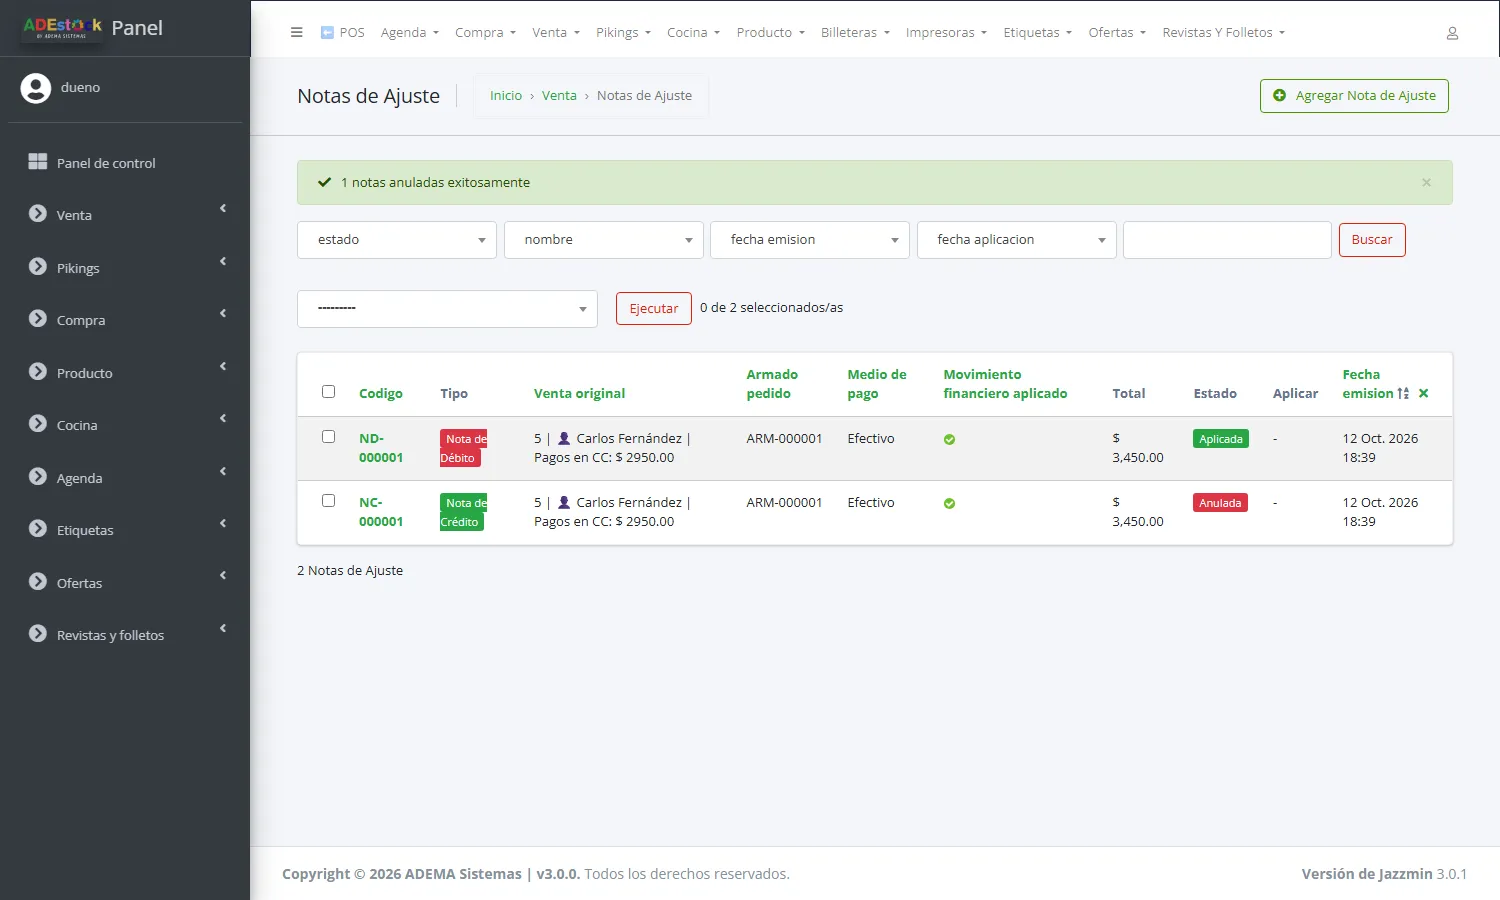The width and height of the screenshot is (1500, 900).
Task: Toggle the sidebar hamburger menu icon
Action: [x=296, y=32]
